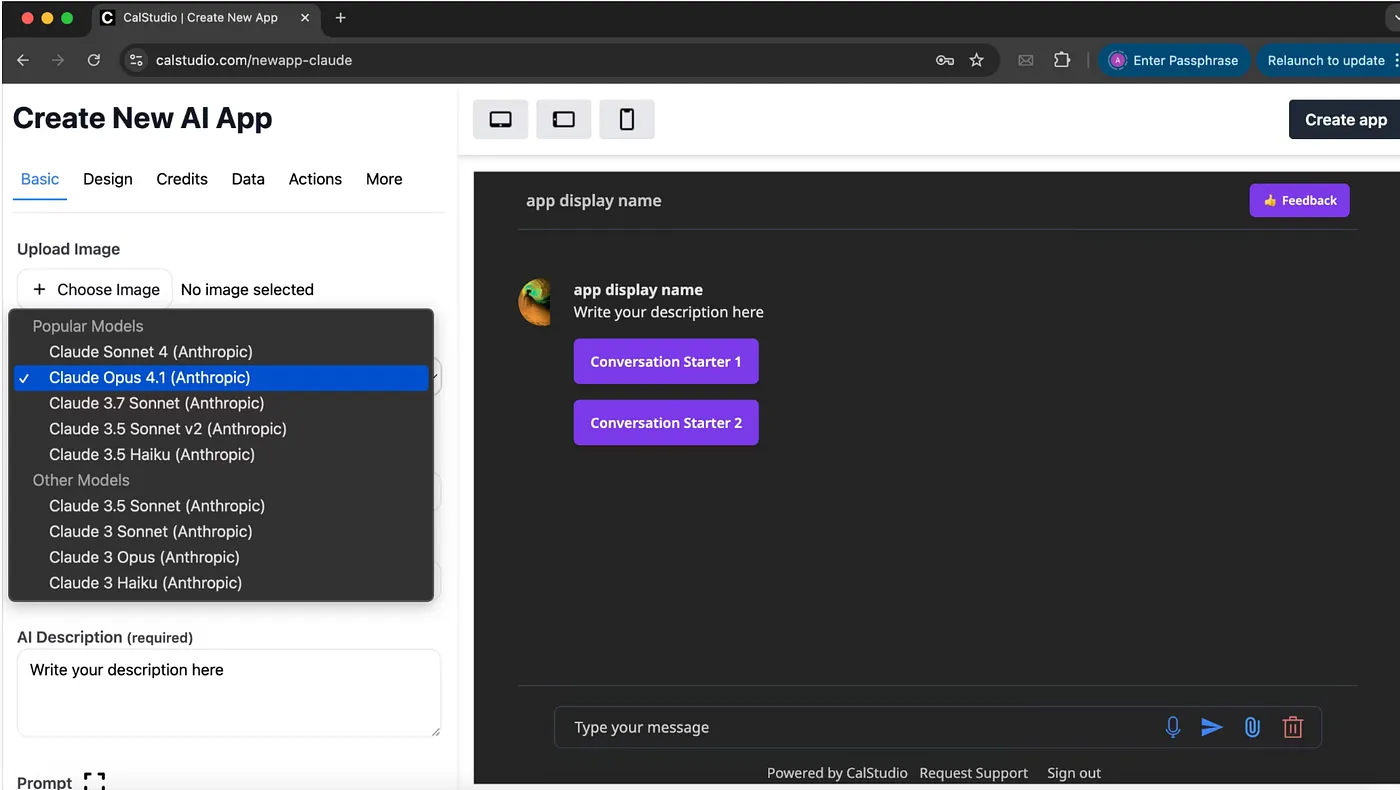The width and height of the screenshot is (1400, 790).
Task: Click AI Description text area
Action: [229, 693]
